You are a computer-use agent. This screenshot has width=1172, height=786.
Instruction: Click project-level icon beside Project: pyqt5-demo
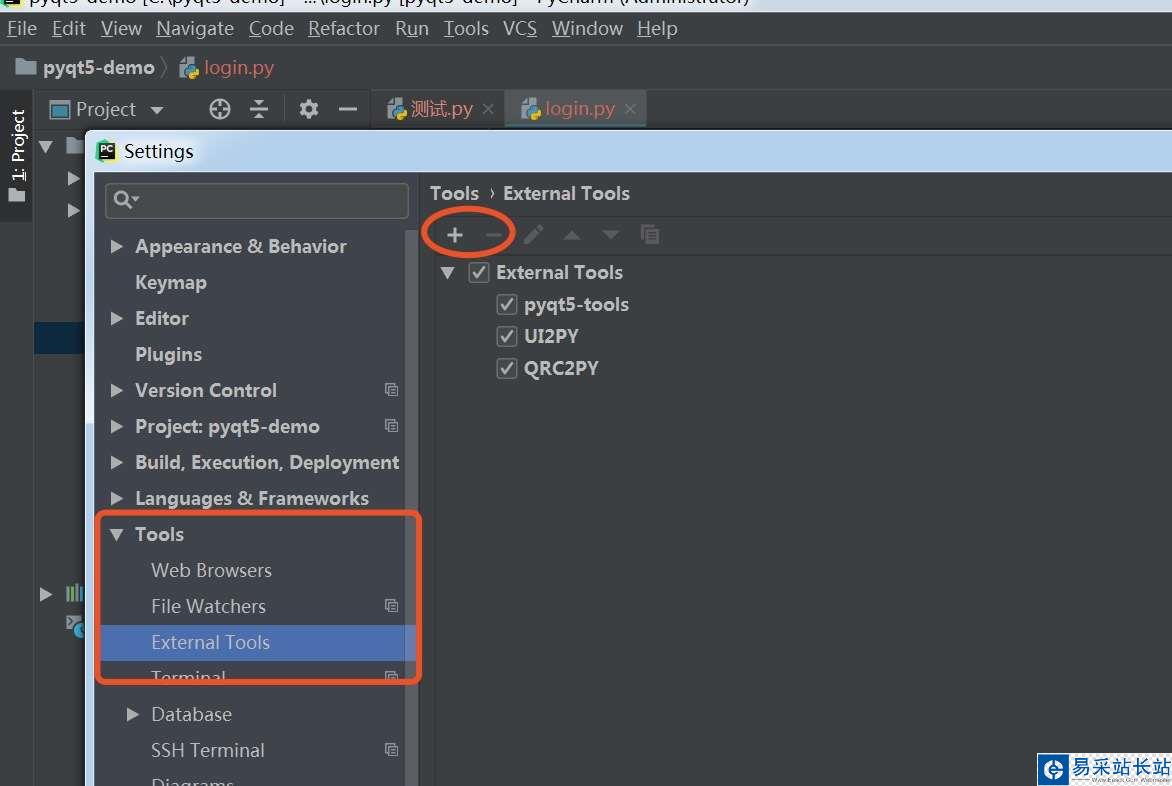point(391,426)
